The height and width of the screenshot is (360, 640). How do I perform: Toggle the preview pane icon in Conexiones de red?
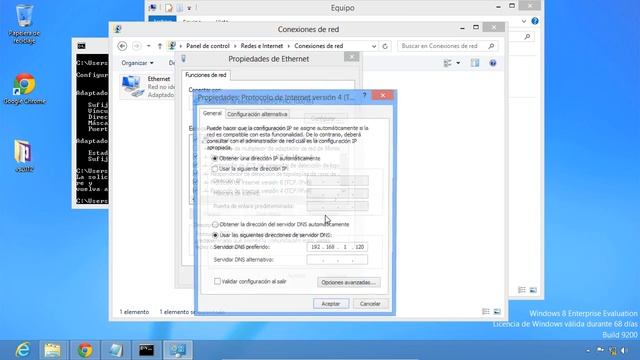point(475,63)
